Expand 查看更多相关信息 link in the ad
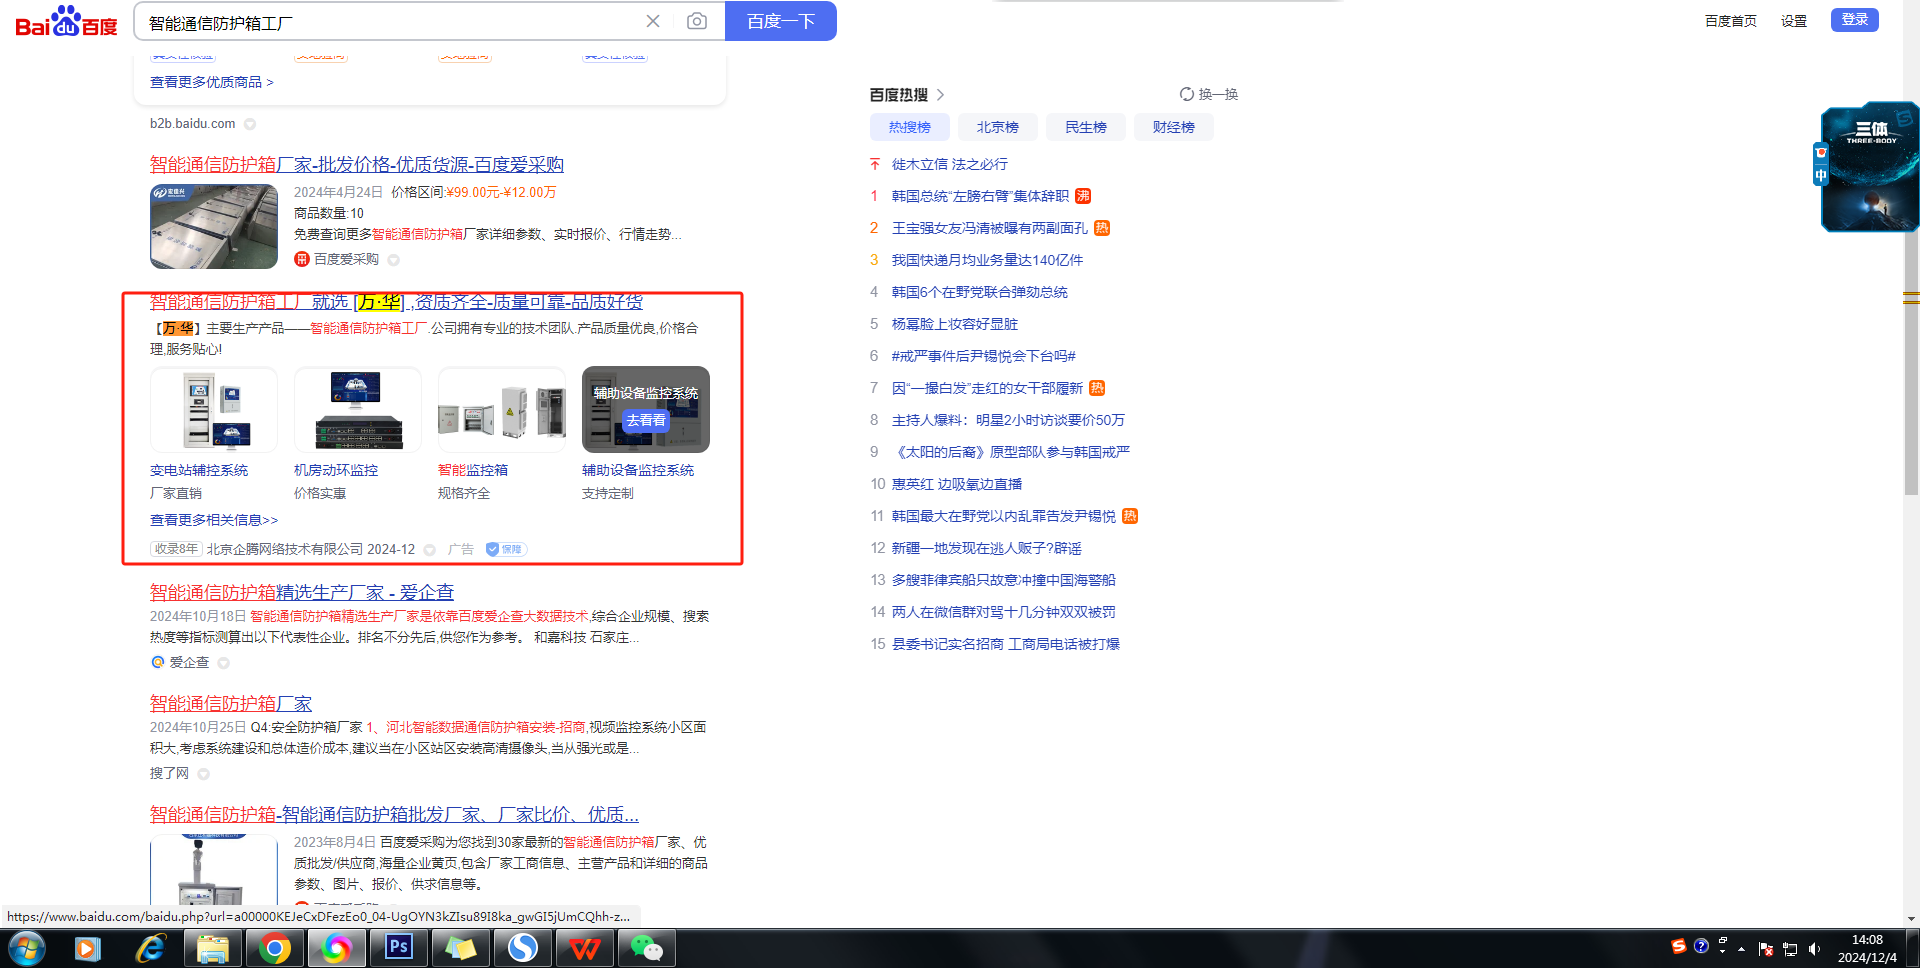 214,520
